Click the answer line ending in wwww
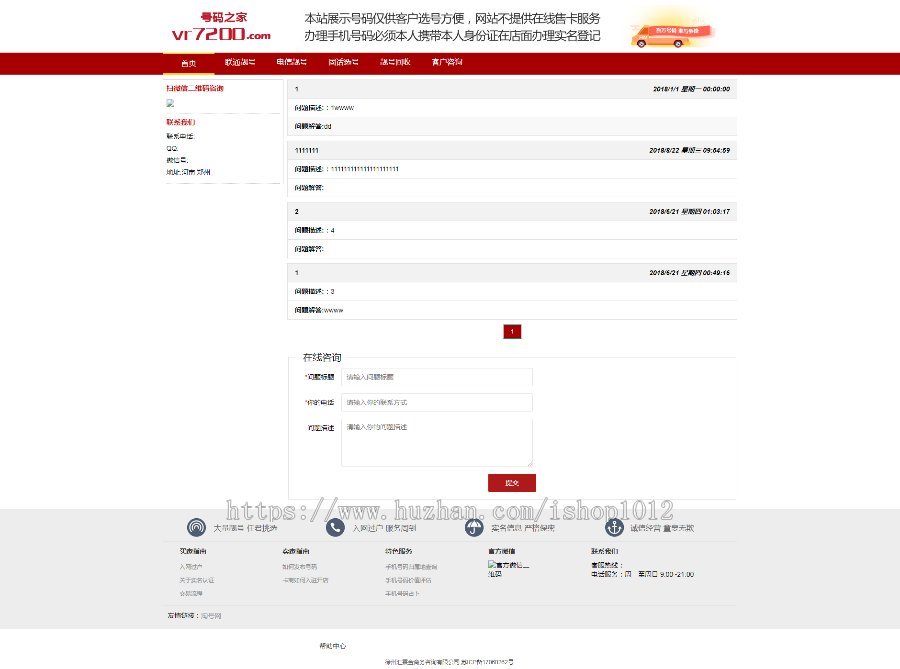The height and width of the screenshot is (669, 900). click(319, 310)
